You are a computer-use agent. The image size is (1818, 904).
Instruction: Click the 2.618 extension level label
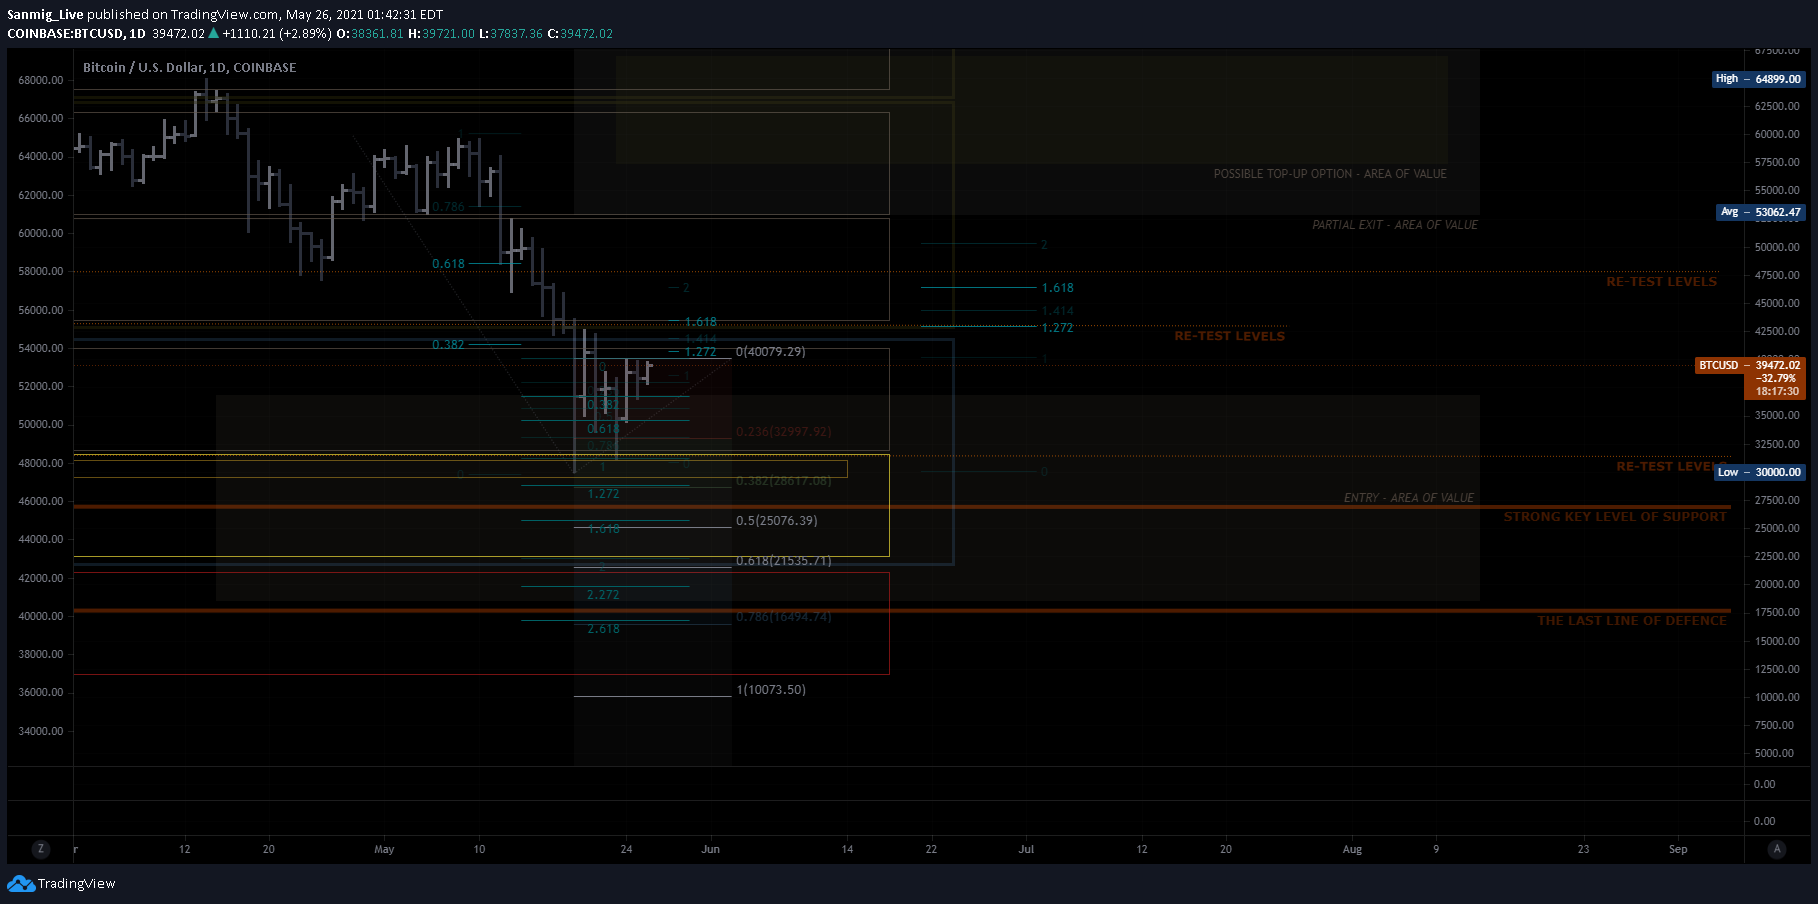(x=603, y=629)
